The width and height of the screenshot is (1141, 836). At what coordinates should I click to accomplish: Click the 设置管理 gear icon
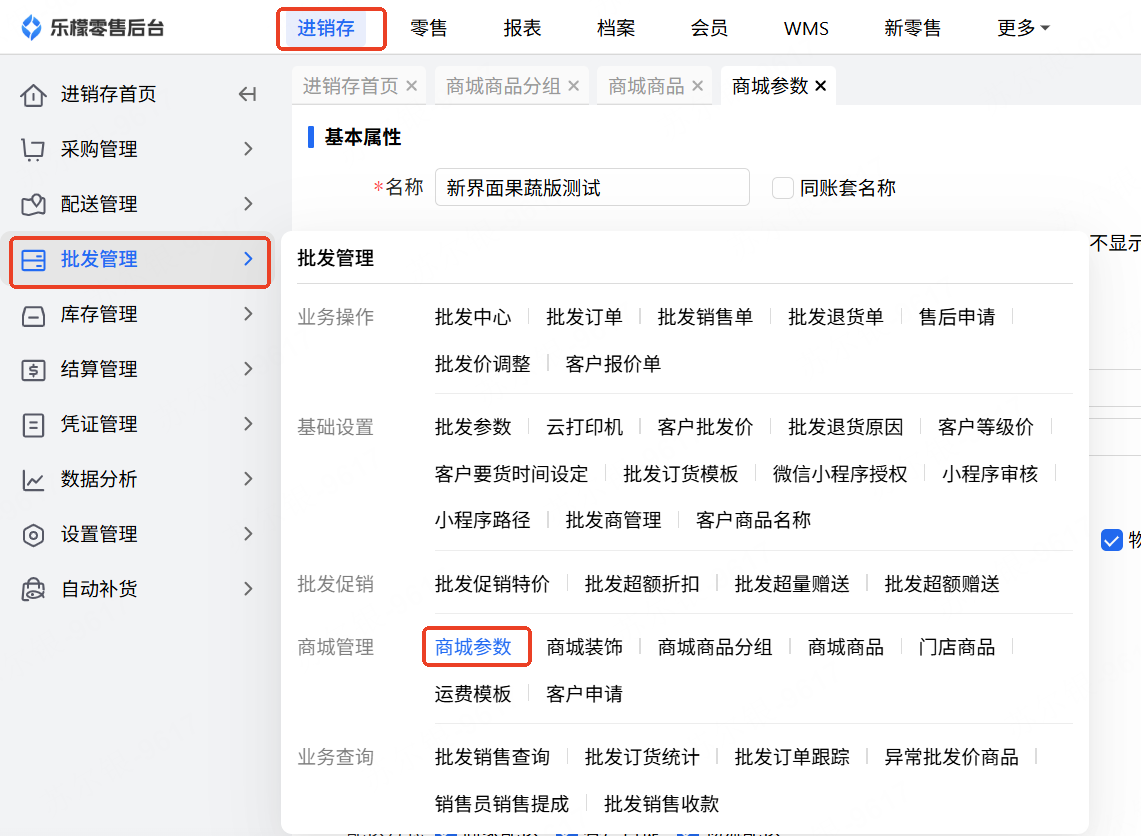[x=33, y=535]
